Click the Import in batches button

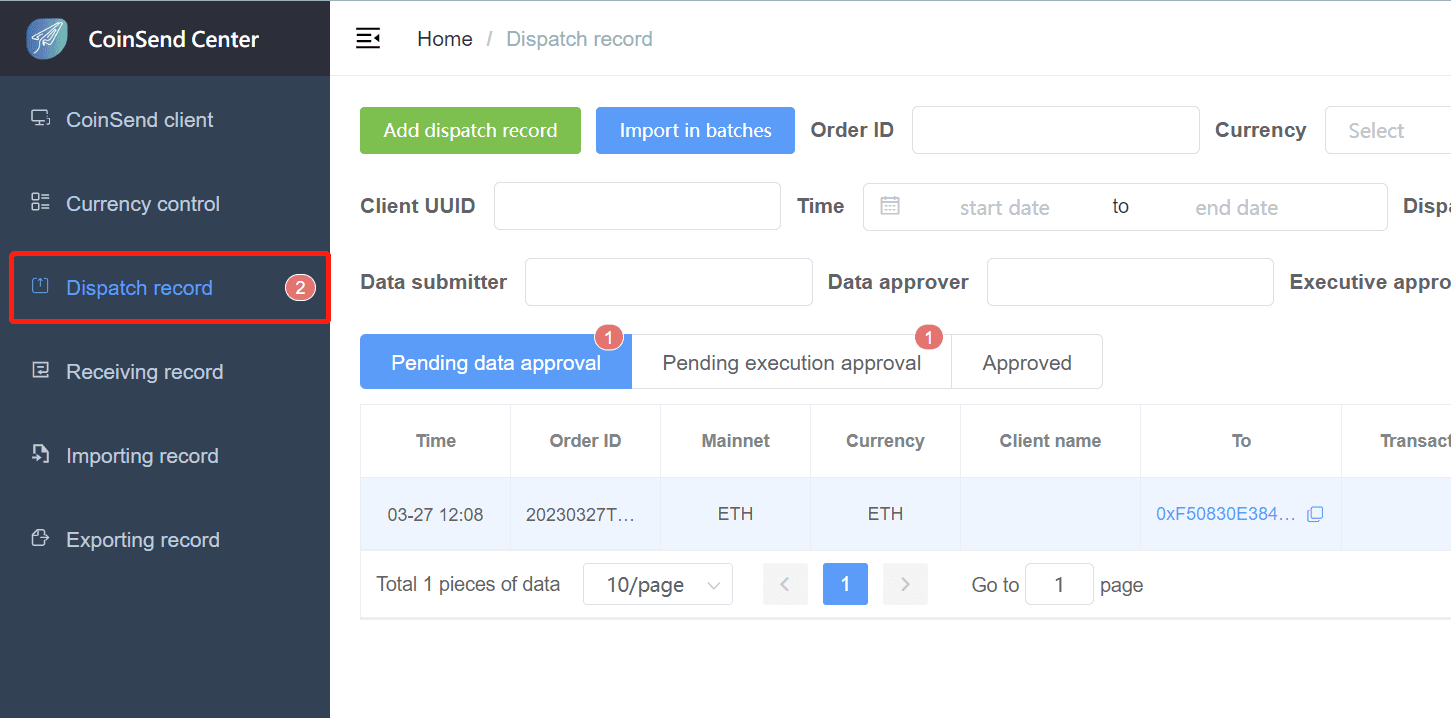(695, 130)
